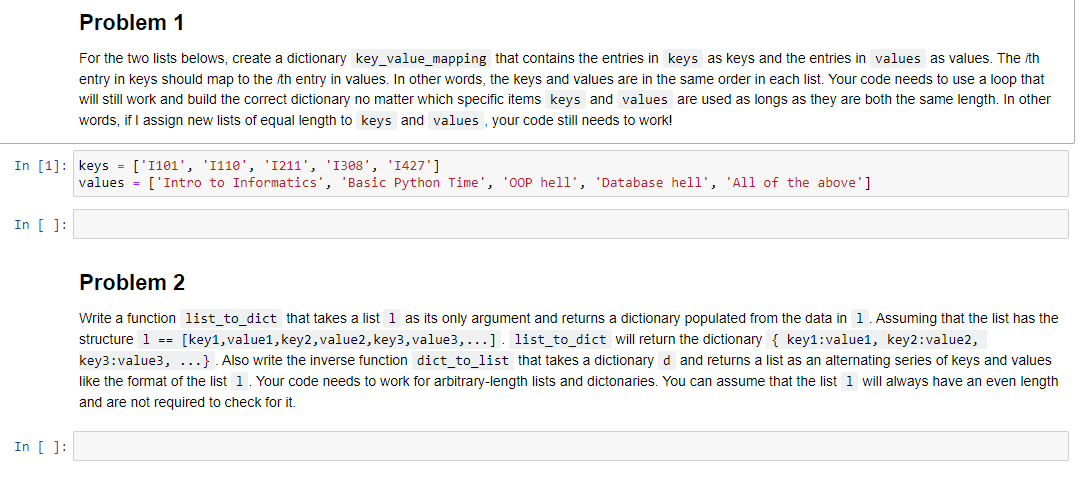Click the string 'Database hell'
The image size is (1082, 488).
point(652,183)
